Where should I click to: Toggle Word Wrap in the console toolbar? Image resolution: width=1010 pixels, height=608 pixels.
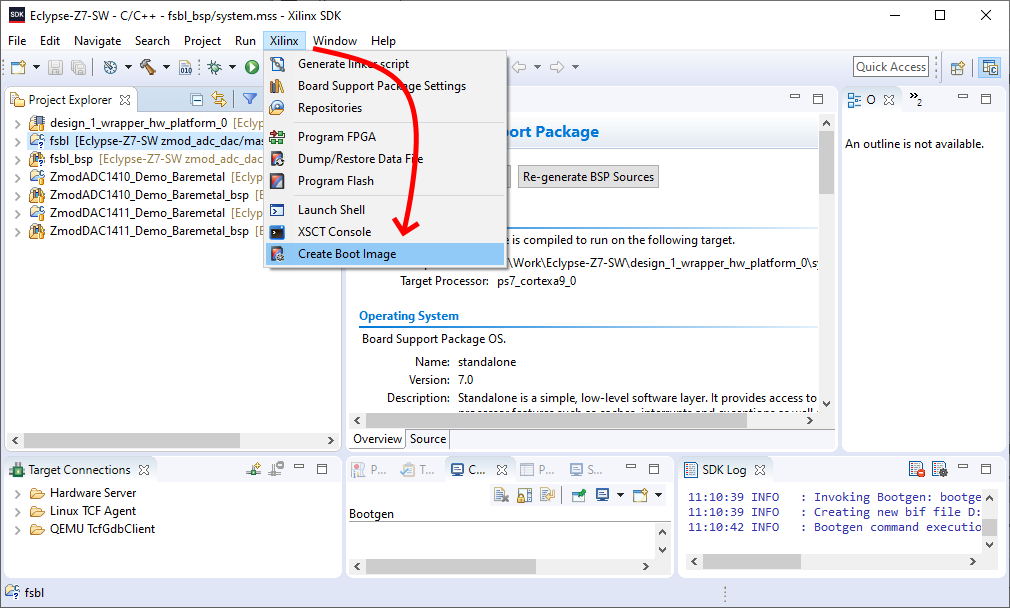pos(548,495)
